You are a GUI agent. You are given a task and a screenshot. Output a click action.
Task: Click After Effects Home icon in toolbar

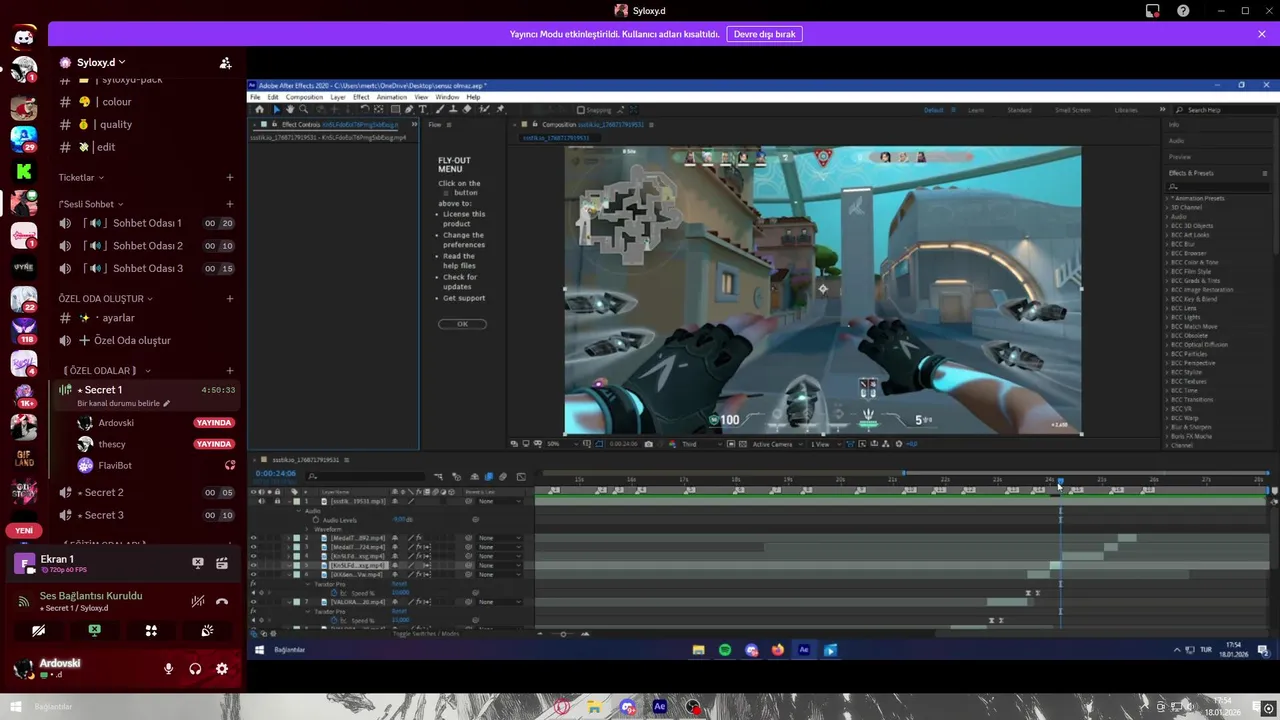point(259,109)
